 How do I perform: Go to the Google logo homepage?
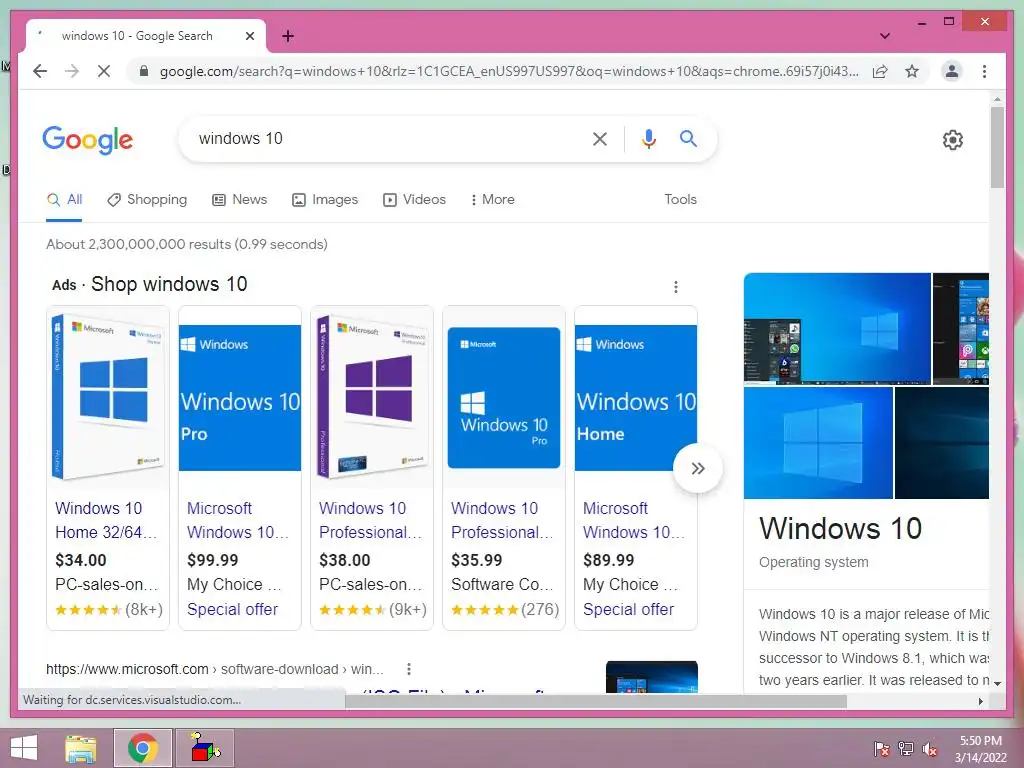coord(88,140)
